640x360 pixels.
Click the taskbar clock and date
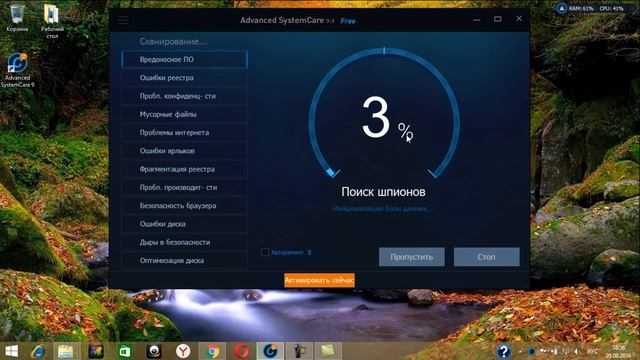click(619, 351)
